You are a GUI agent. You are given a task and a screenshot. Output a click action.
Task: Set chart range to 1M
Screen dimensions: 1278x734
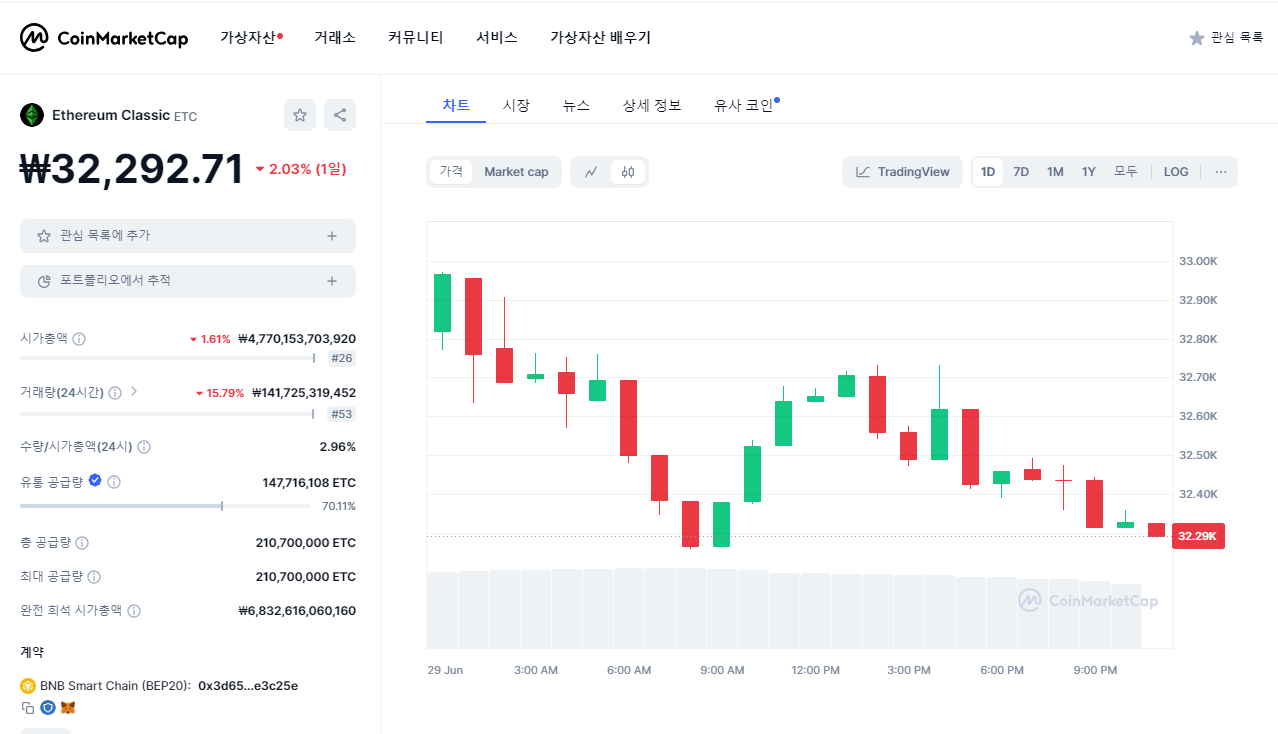coord(1055,172)
